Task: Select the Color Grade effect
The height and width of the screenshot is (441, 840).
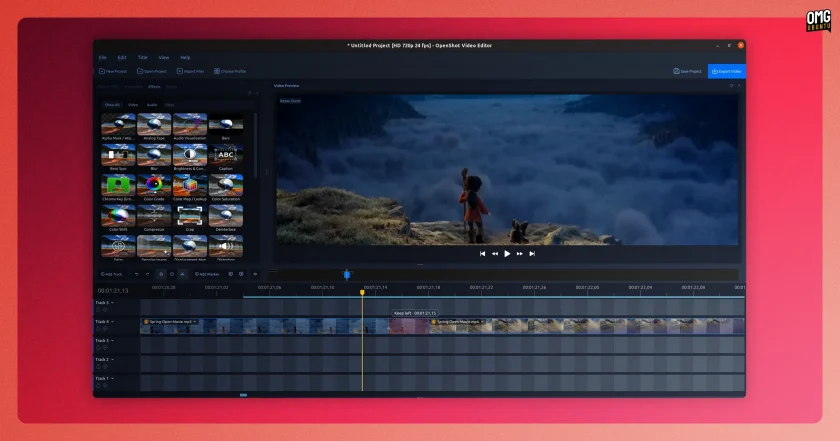Action: point(154,185)
